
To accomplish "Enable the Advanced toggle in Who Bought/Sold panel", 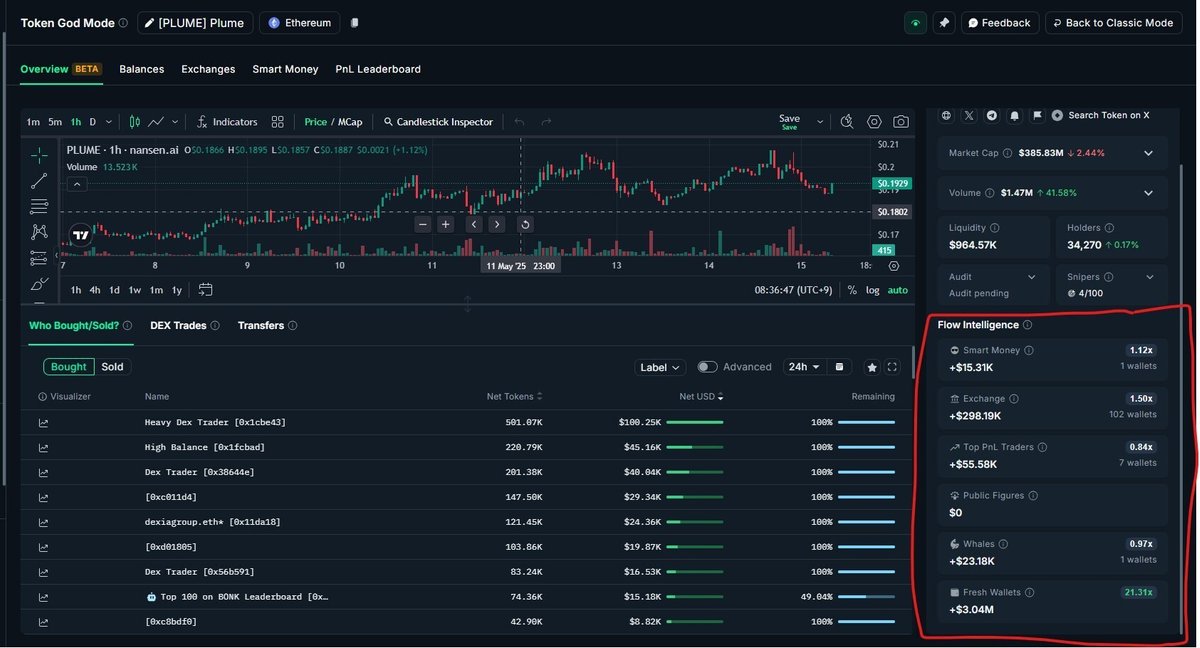I will click(x=707, y=366).
